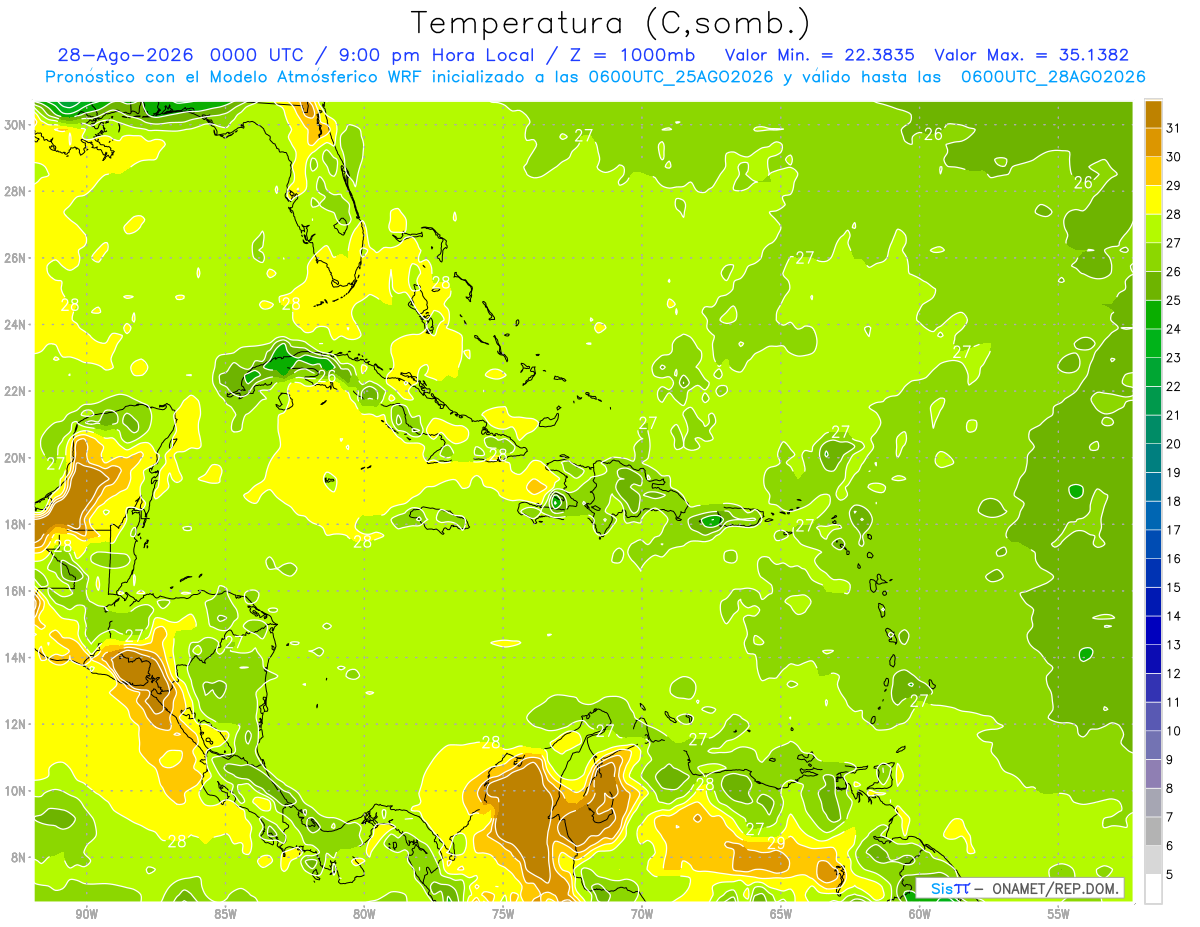Click the '14N' latitude axis label
The width and height of the screenshot is (1200, 927).
[17, 657]
